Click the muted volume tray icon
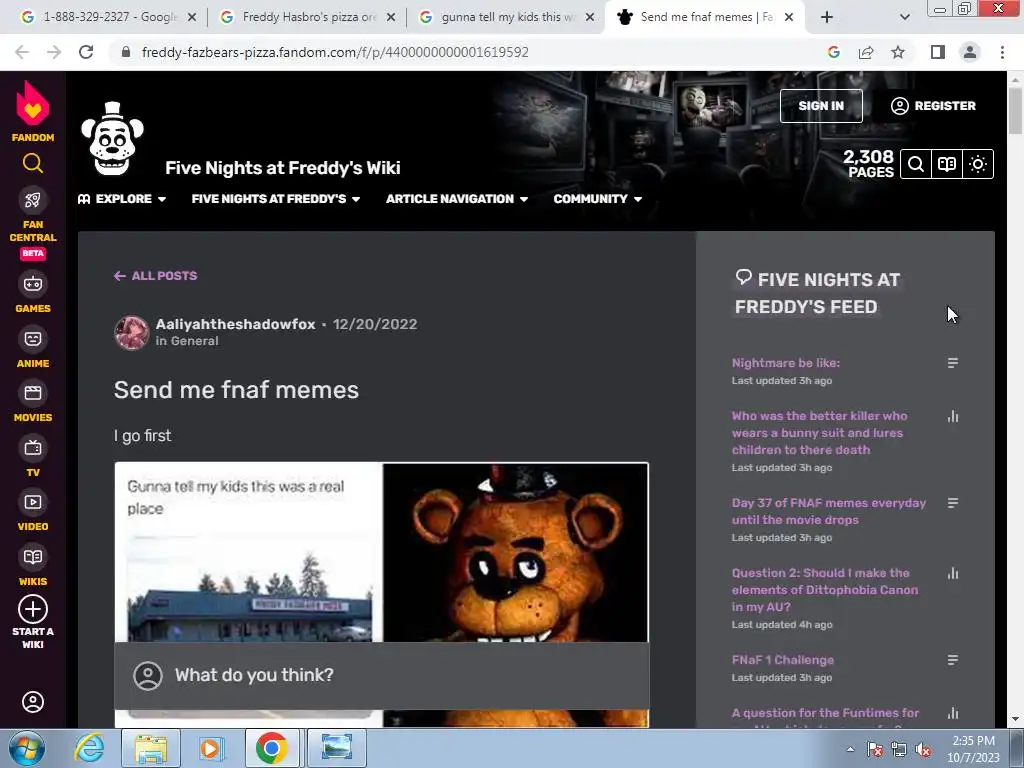This screenshot has height=768, width=1024. click(x=923, y=749)
